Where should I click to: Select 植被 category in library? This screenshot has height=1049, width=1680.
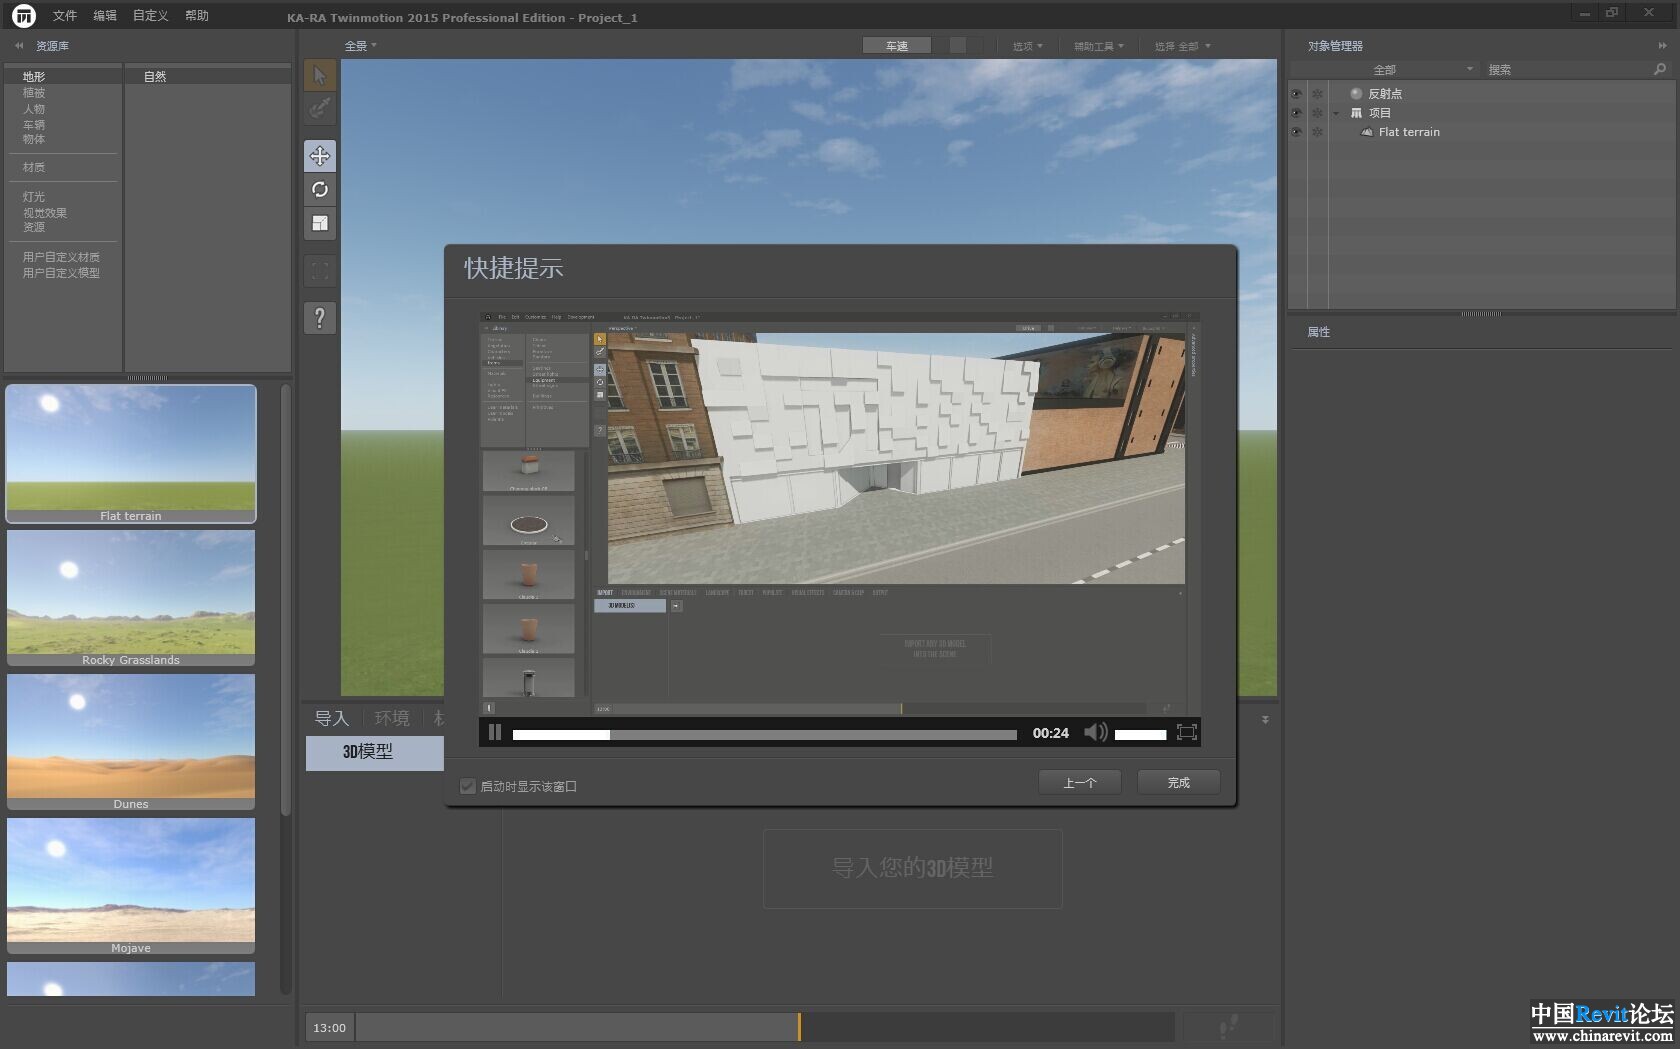coord(34,93)
